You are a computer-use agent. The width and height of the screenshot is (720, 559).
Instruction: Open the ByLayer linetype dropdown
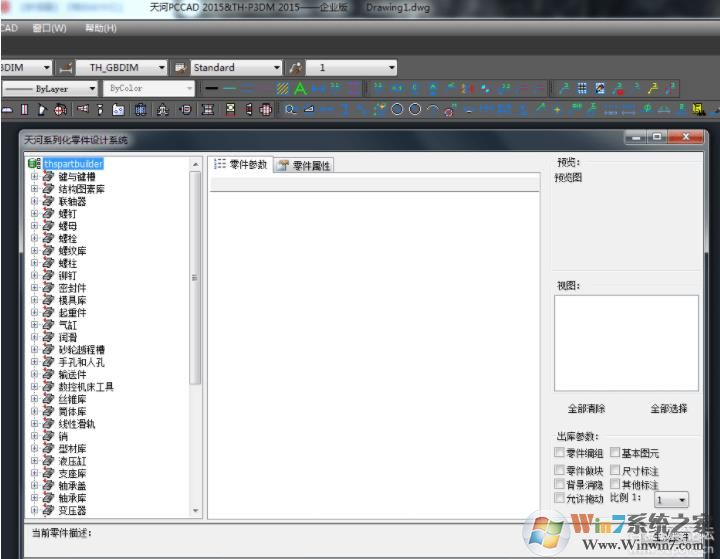point(50,88)
